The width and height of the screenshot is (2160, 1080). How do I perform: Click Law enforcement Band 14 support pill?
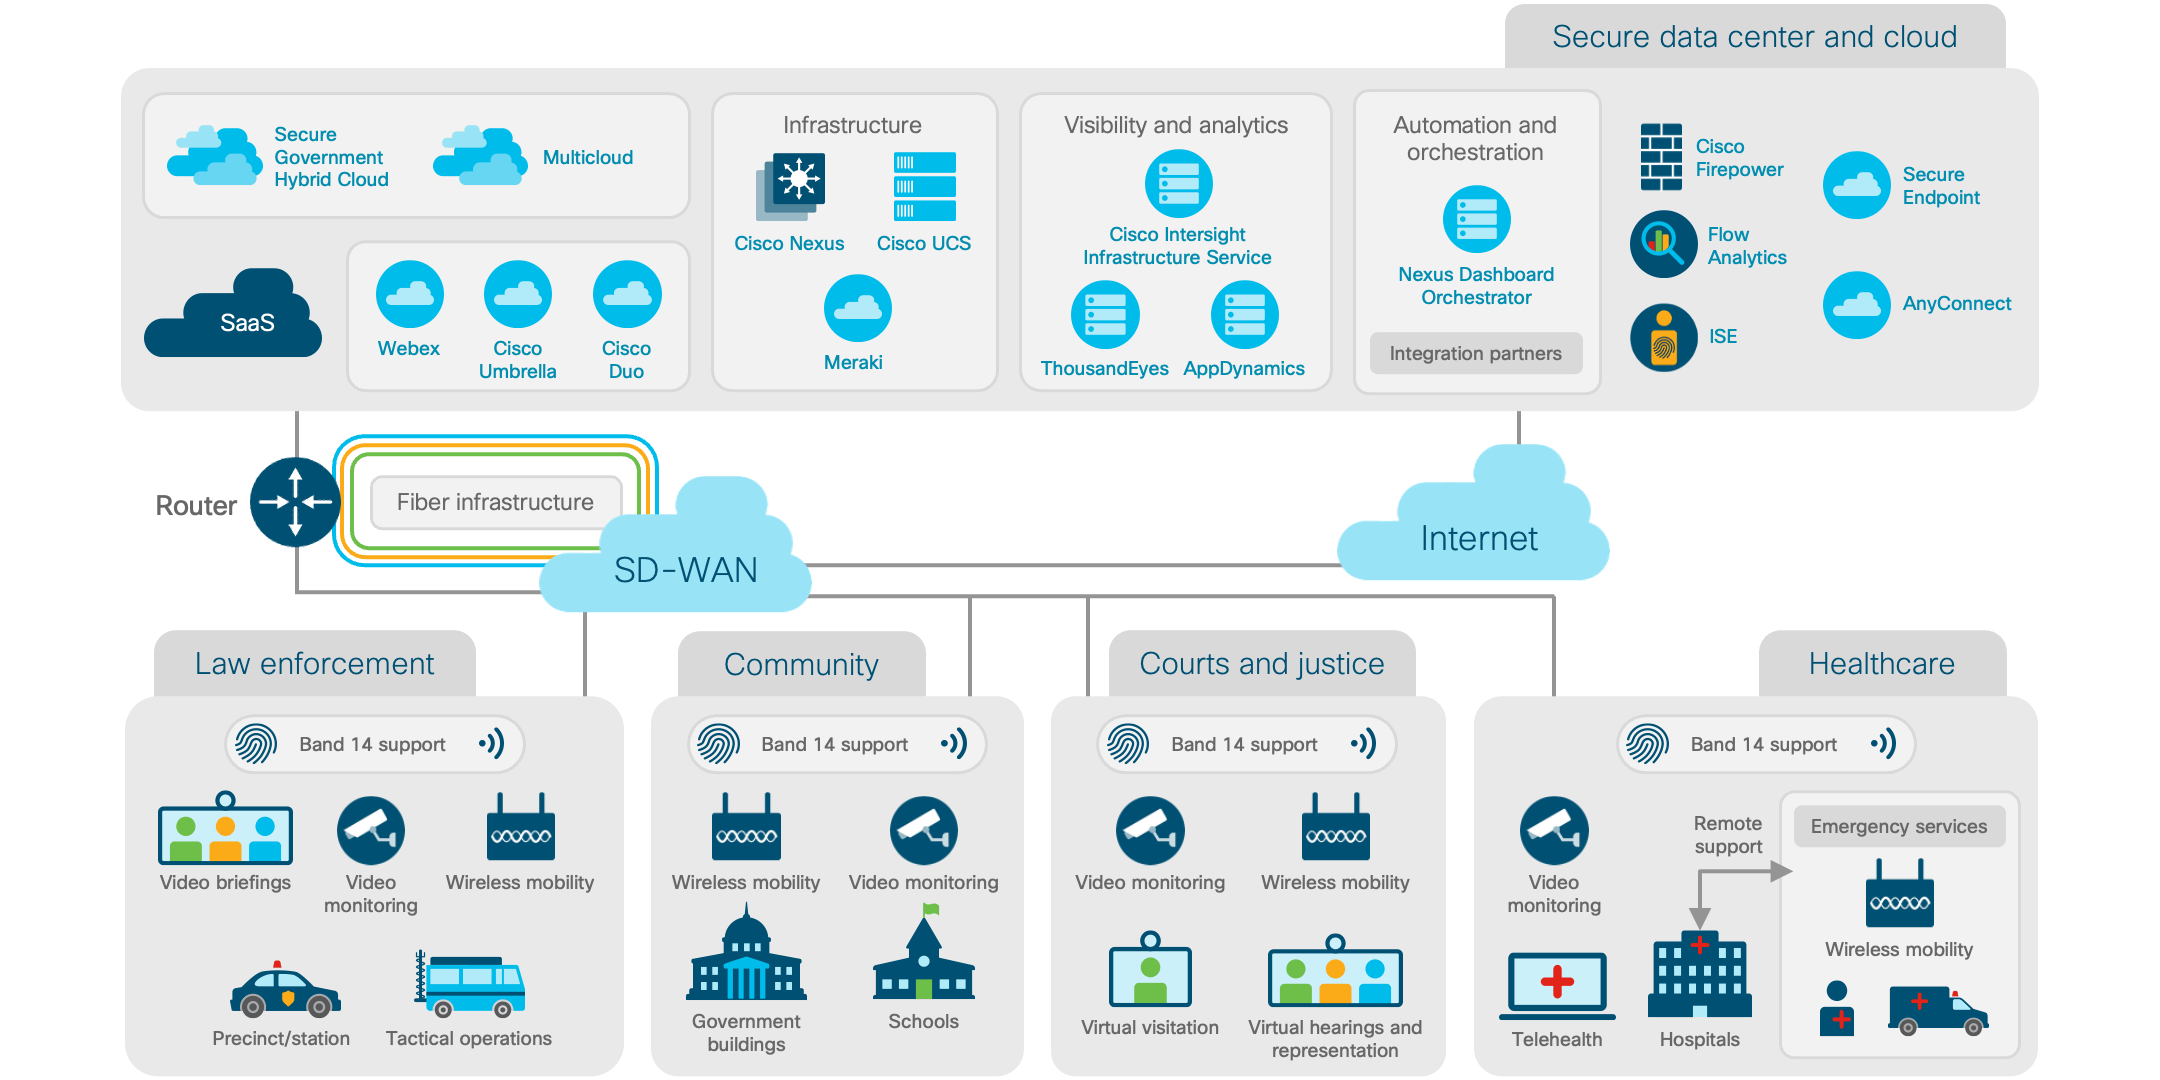(375, 744)
